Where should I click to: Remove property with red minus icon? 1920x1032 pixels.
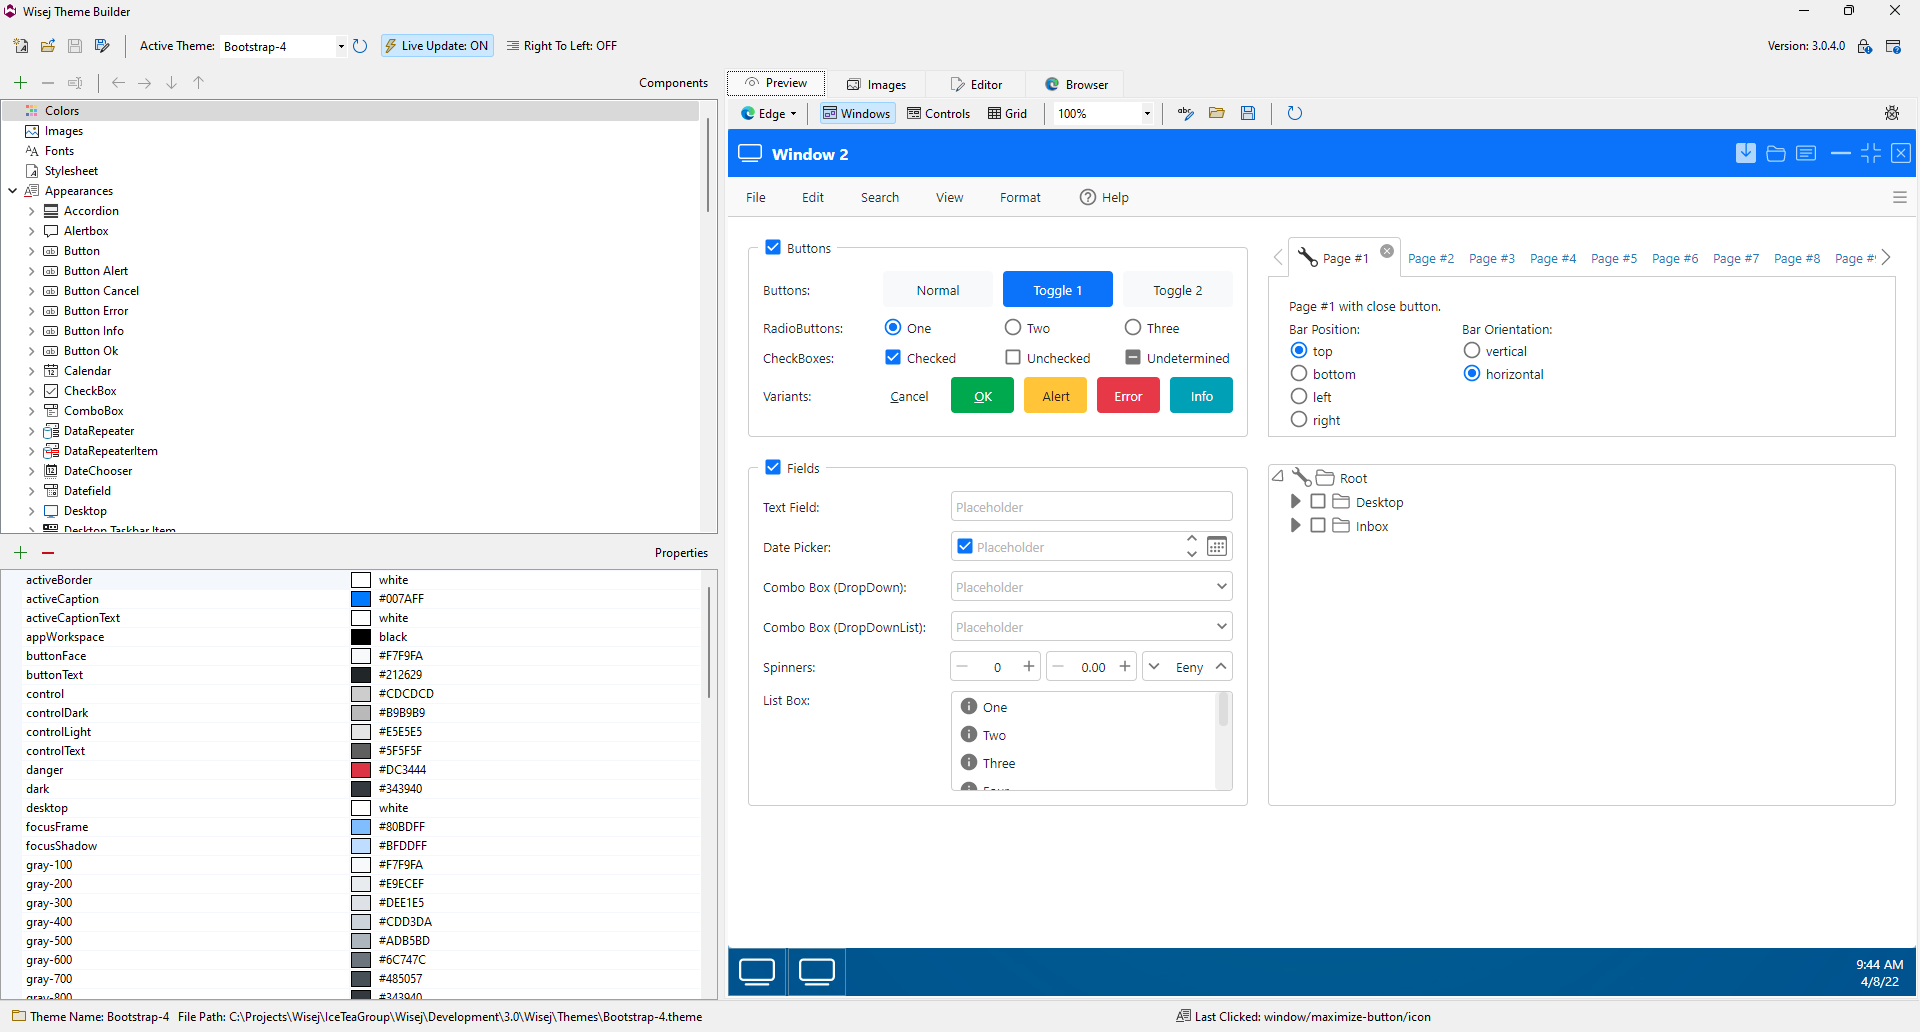pyautogui.click(x=48, y=553)
